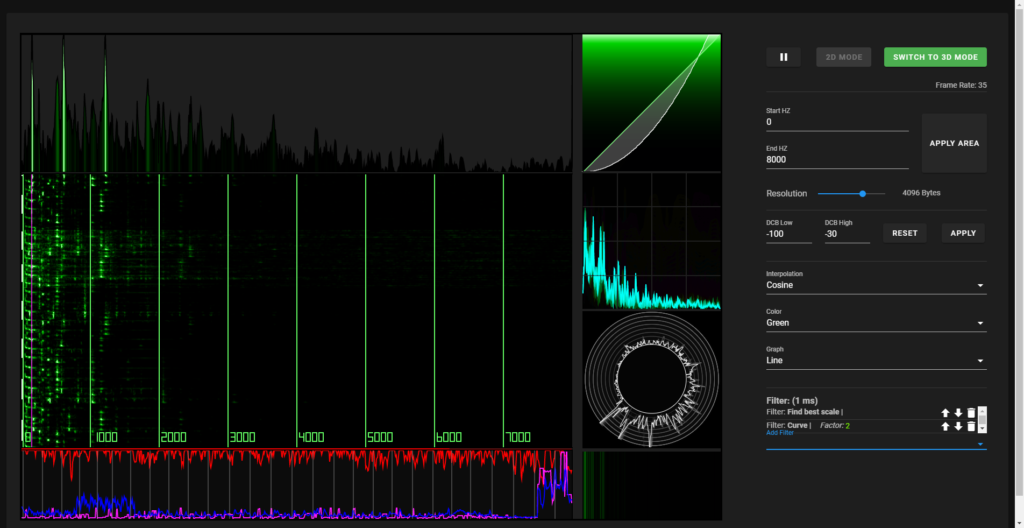Reset the DCB range
Image resolution: width=1024 pixels, height=528 pixels.
click(904, 233)
